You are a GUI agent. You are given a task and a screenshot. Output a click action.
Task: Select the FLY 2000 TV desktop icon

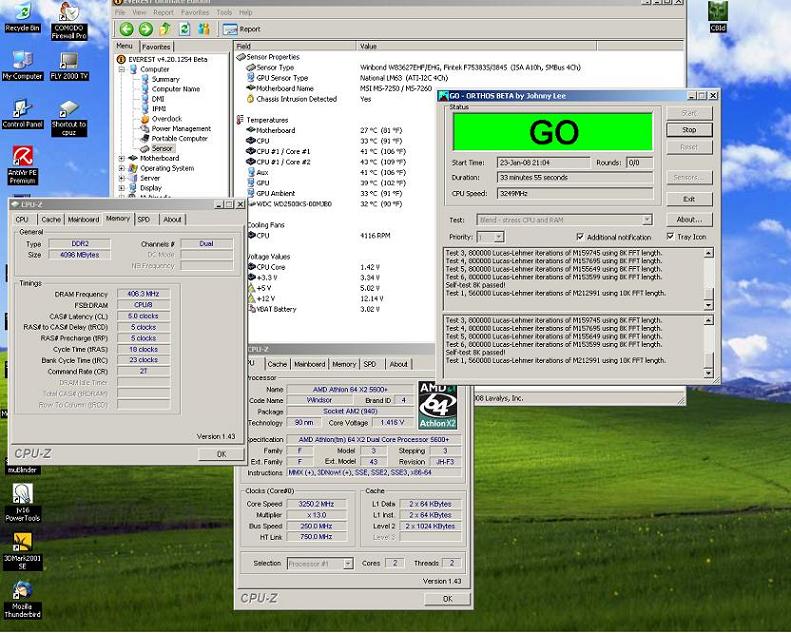coord(69,66)
